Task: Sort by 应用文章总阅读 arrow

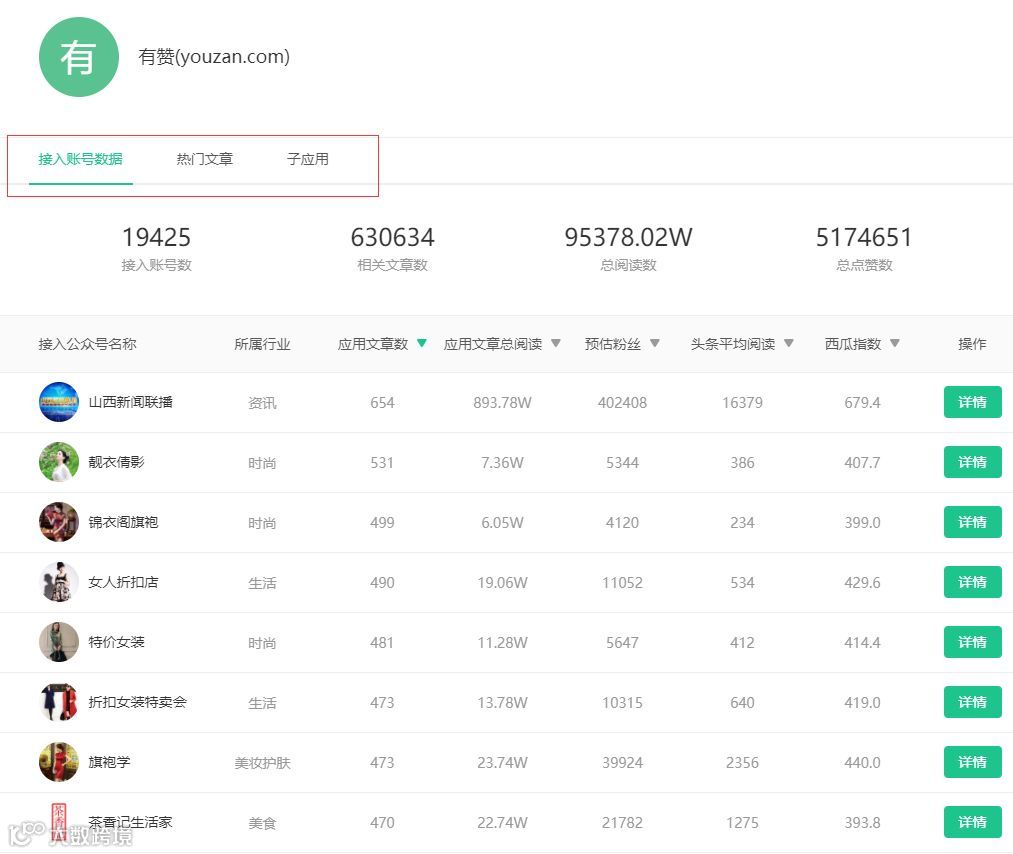Action: (556, 343)
